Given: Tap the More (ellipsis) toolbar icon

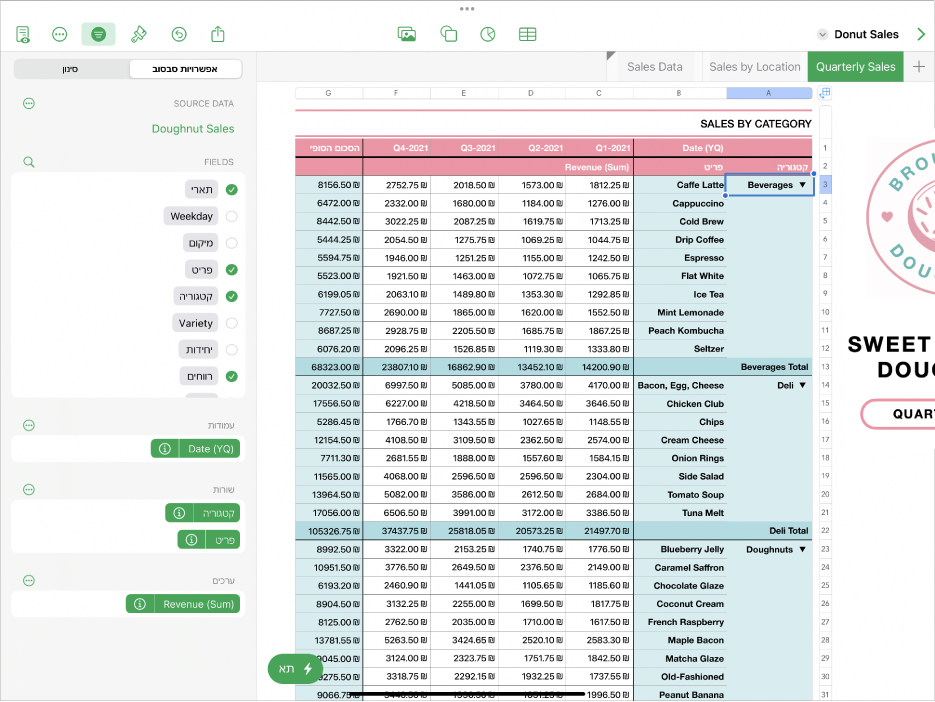Looking at the screenshot, I should (x=60, y=34).
